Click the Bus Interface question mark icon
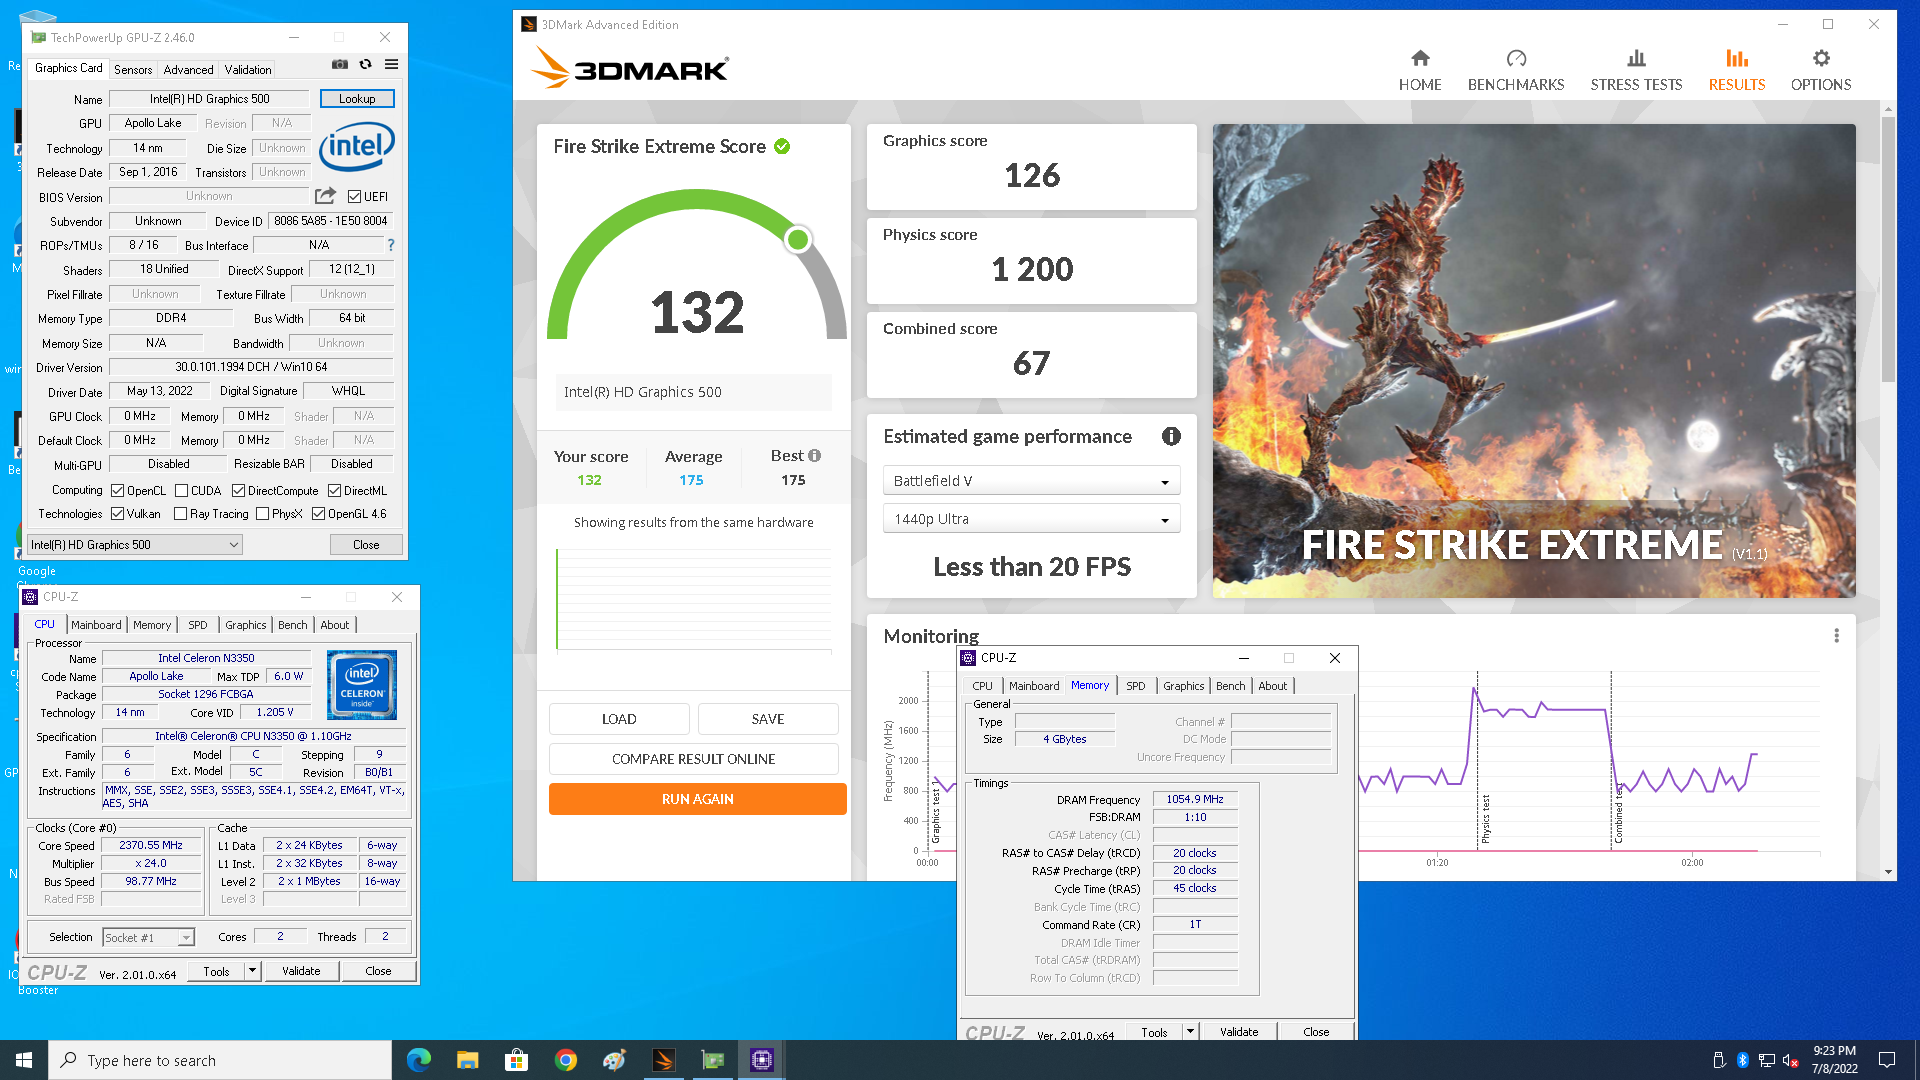1920x1080 pixels. coord(391,245)
